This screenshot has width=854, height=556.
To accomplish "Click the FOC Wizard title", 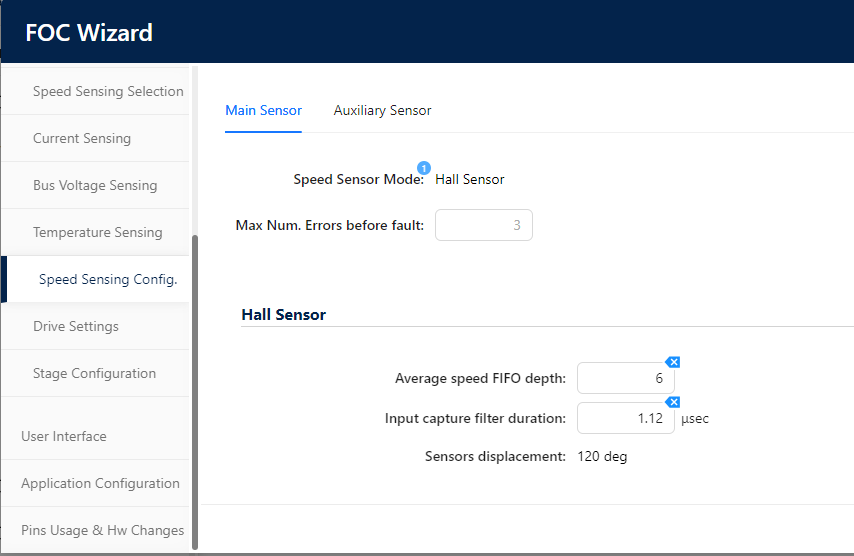I will (x=89, y=32).
